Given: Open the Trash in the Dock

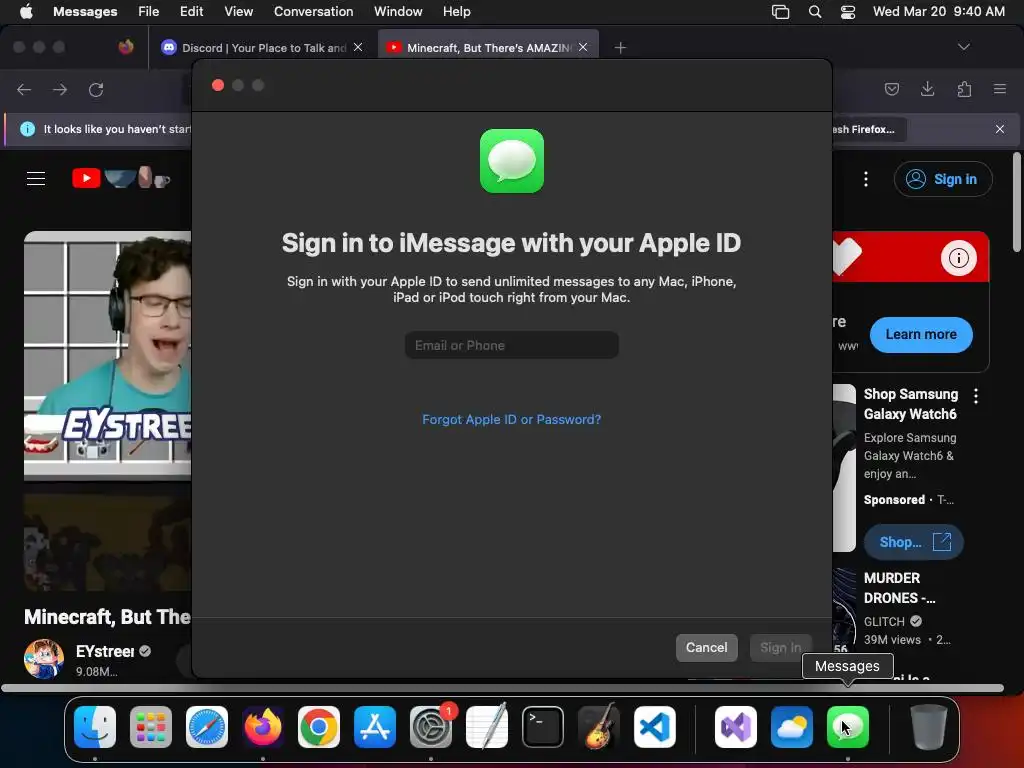Looking at the screenshot, I should [x=929, y=727].
